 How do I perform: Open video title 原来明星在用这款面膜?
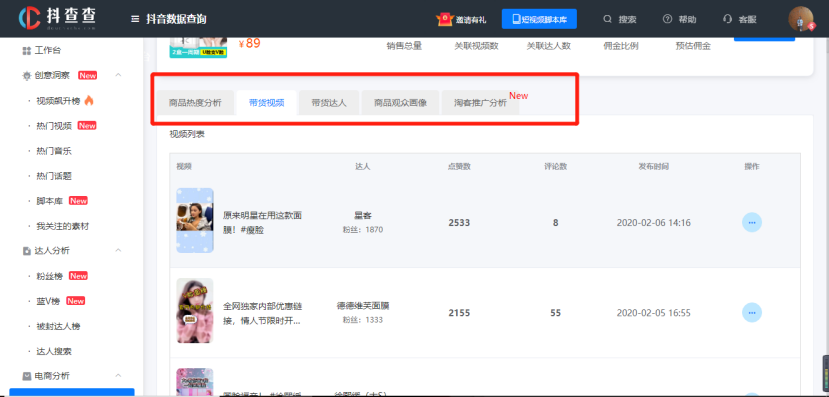tap(263, 223)
